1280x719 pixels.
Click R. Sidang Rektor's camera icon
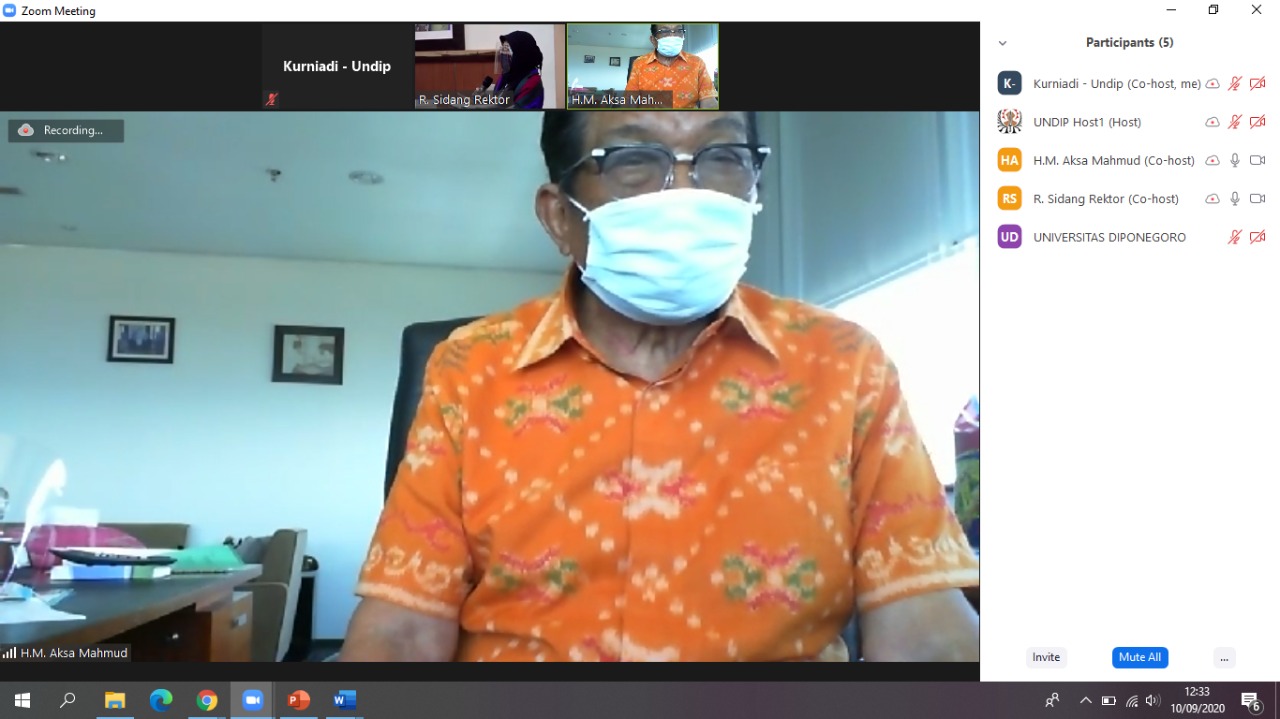[x=1258, y=199]
